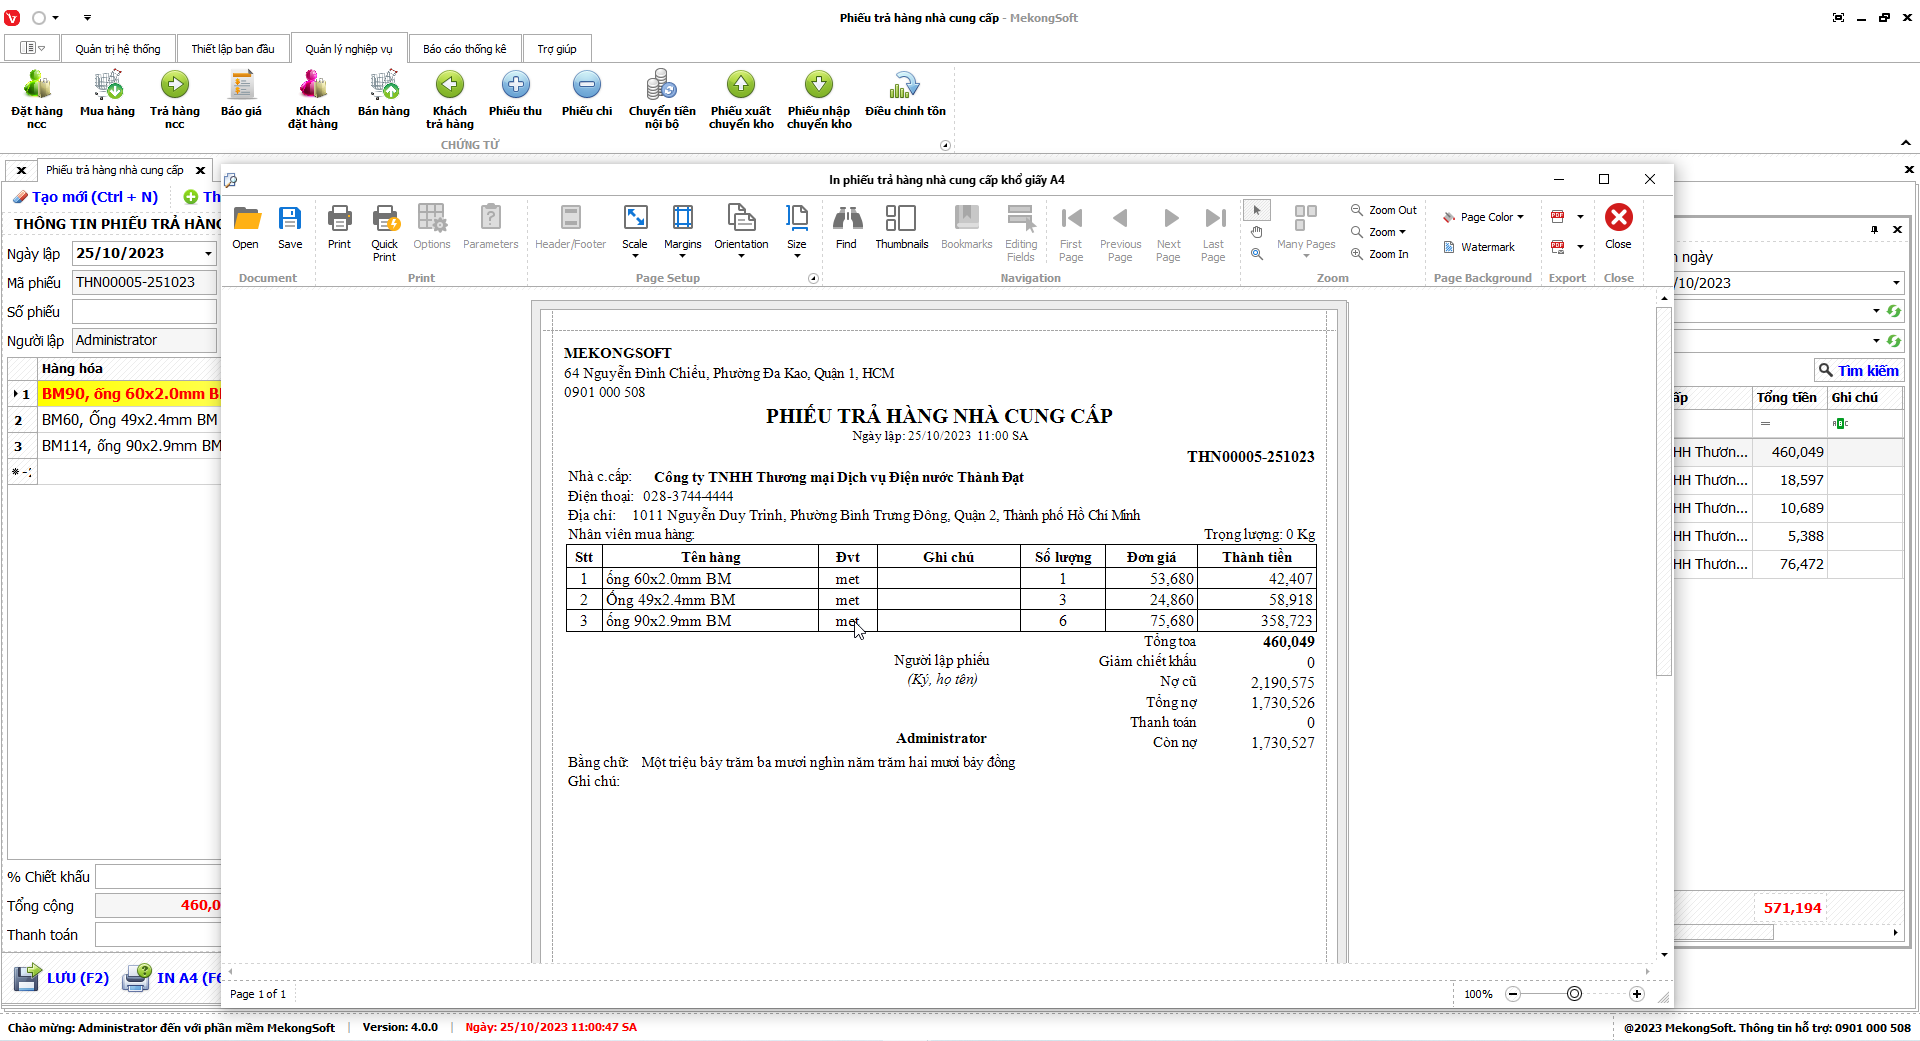This screenshot has width=1920, height=1041.
Task: Click zoom minus button in status bar
Action: pyautogui.click(x=1513, y=994)
